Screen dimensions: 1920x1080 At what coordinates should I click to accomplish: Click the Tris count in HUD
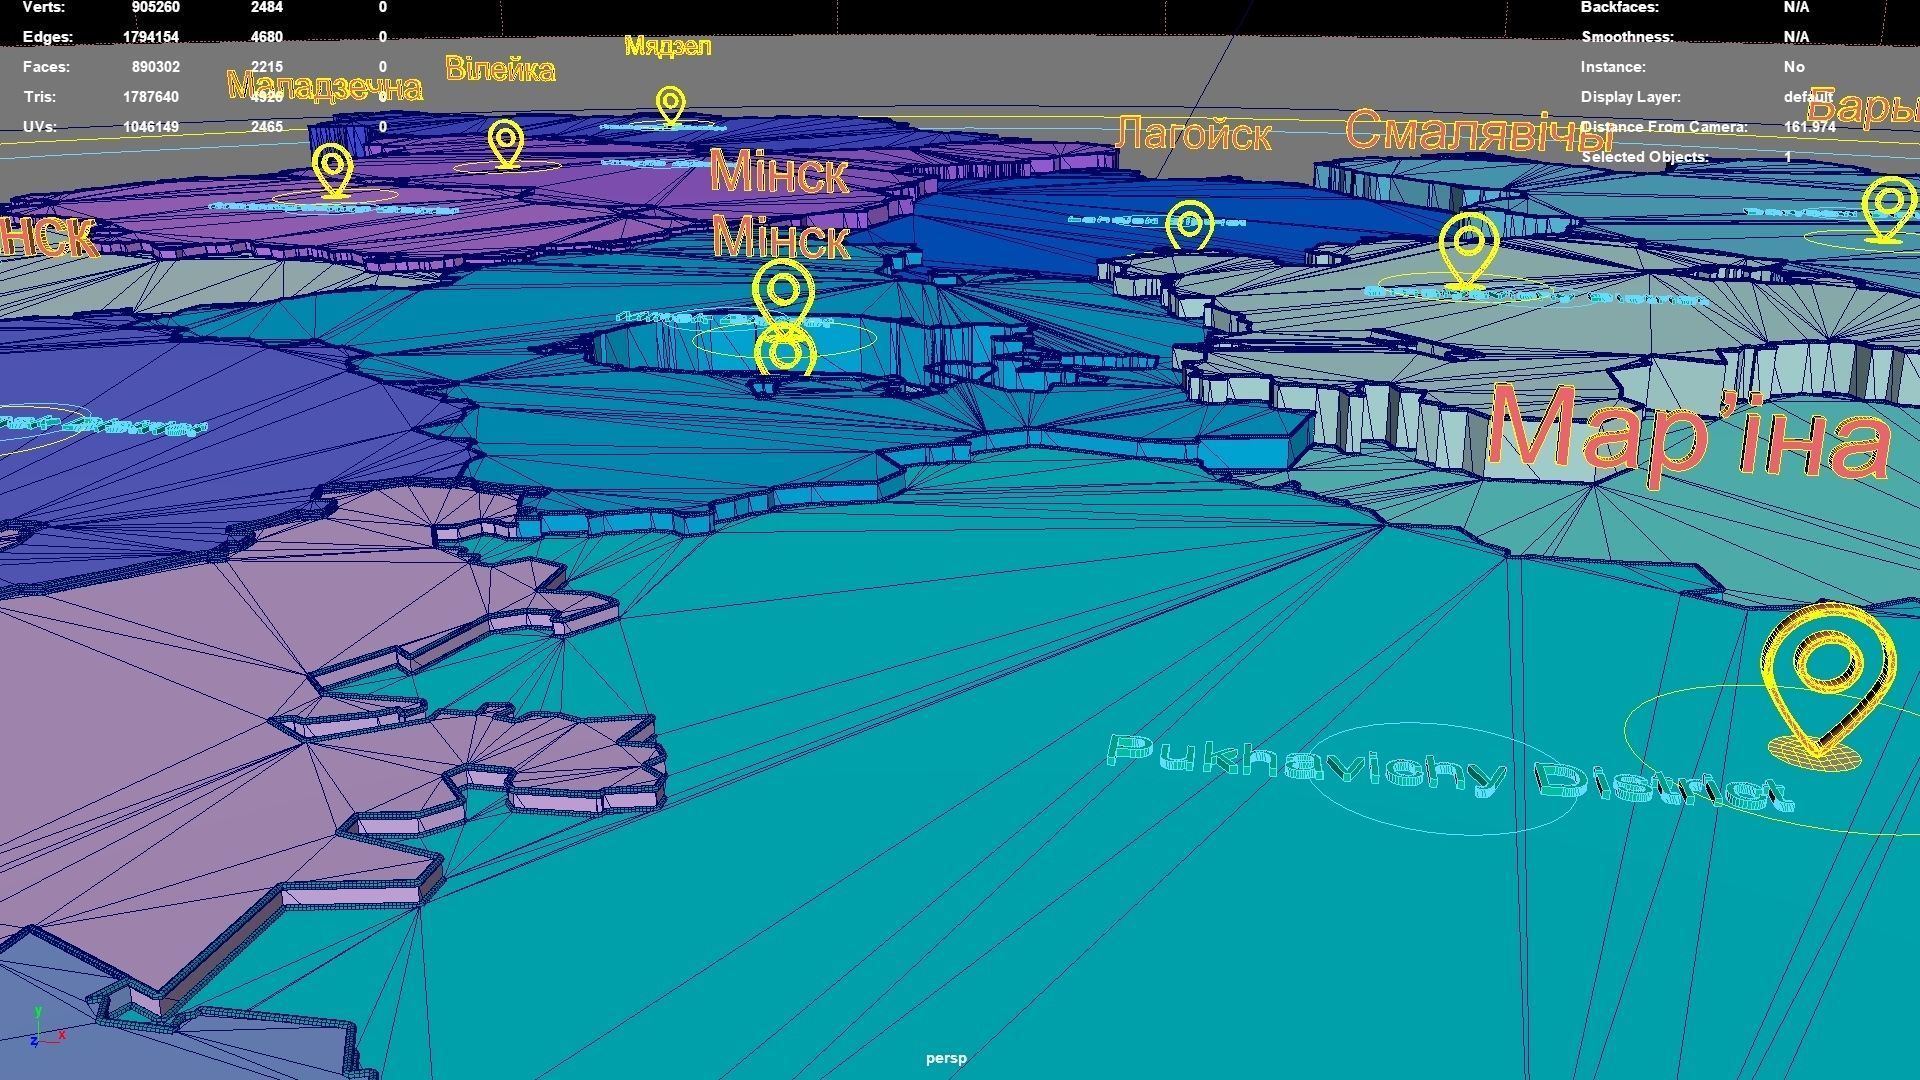[151, 97]
